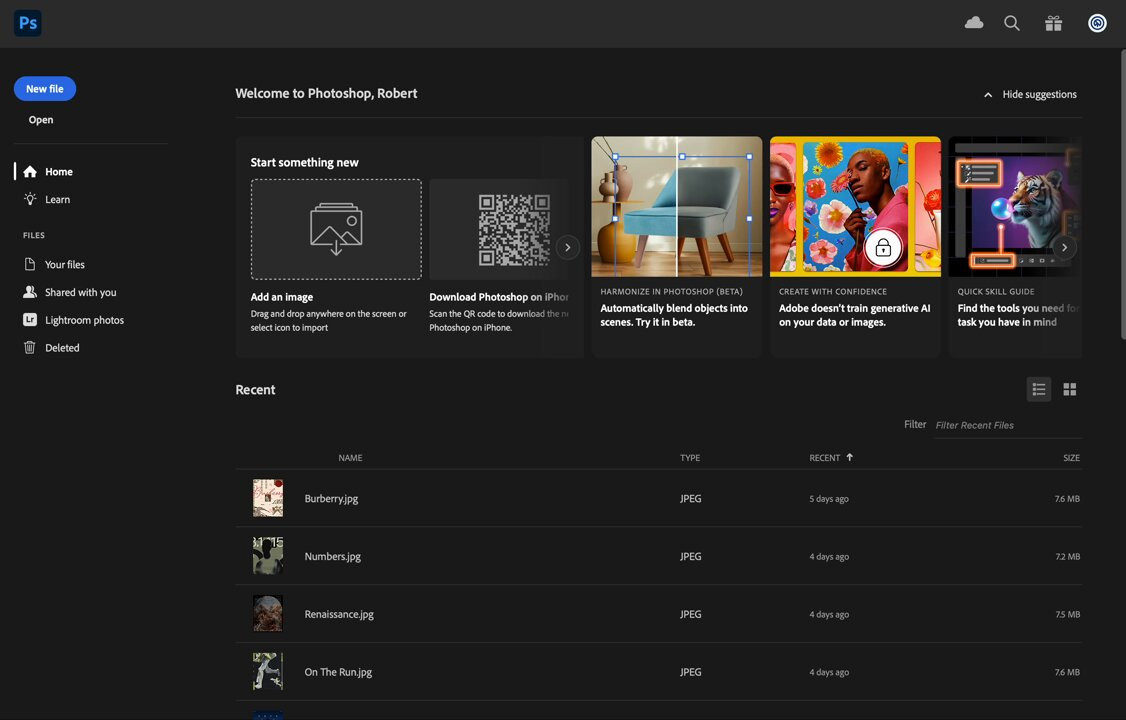The width and height of the screenshot is (1126, 720).
Task: Click the Lightroom Lr icon
Action: click(29, 319)
